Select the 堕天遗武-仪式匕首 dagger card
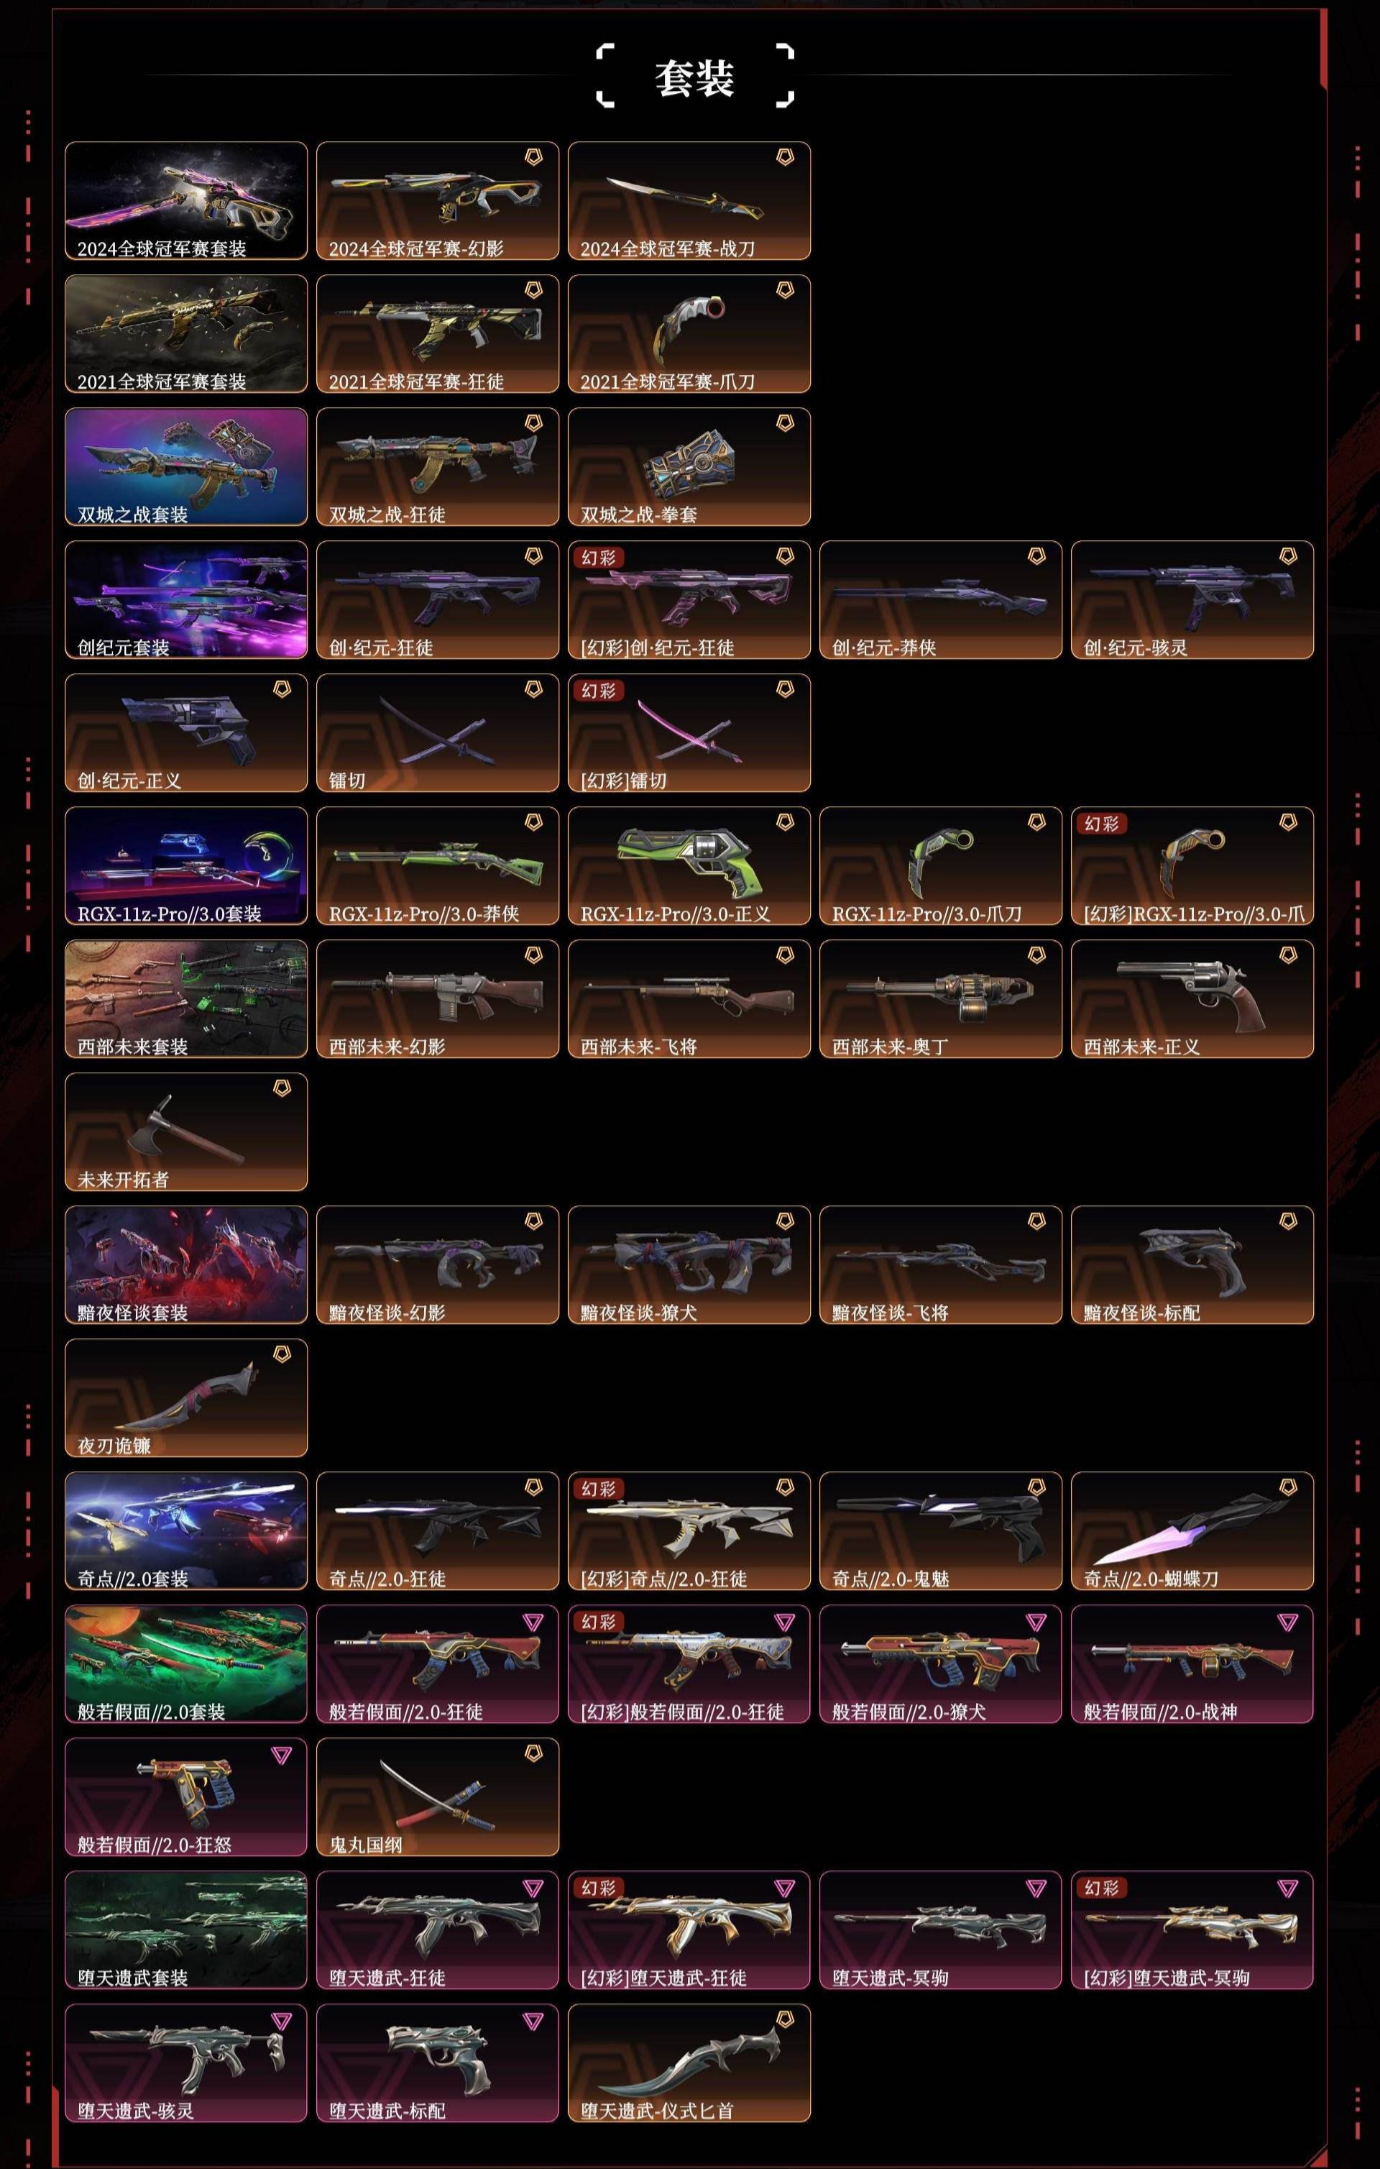Image resolution: width=1380 pixels, height=2169 pixels. 689,2063
